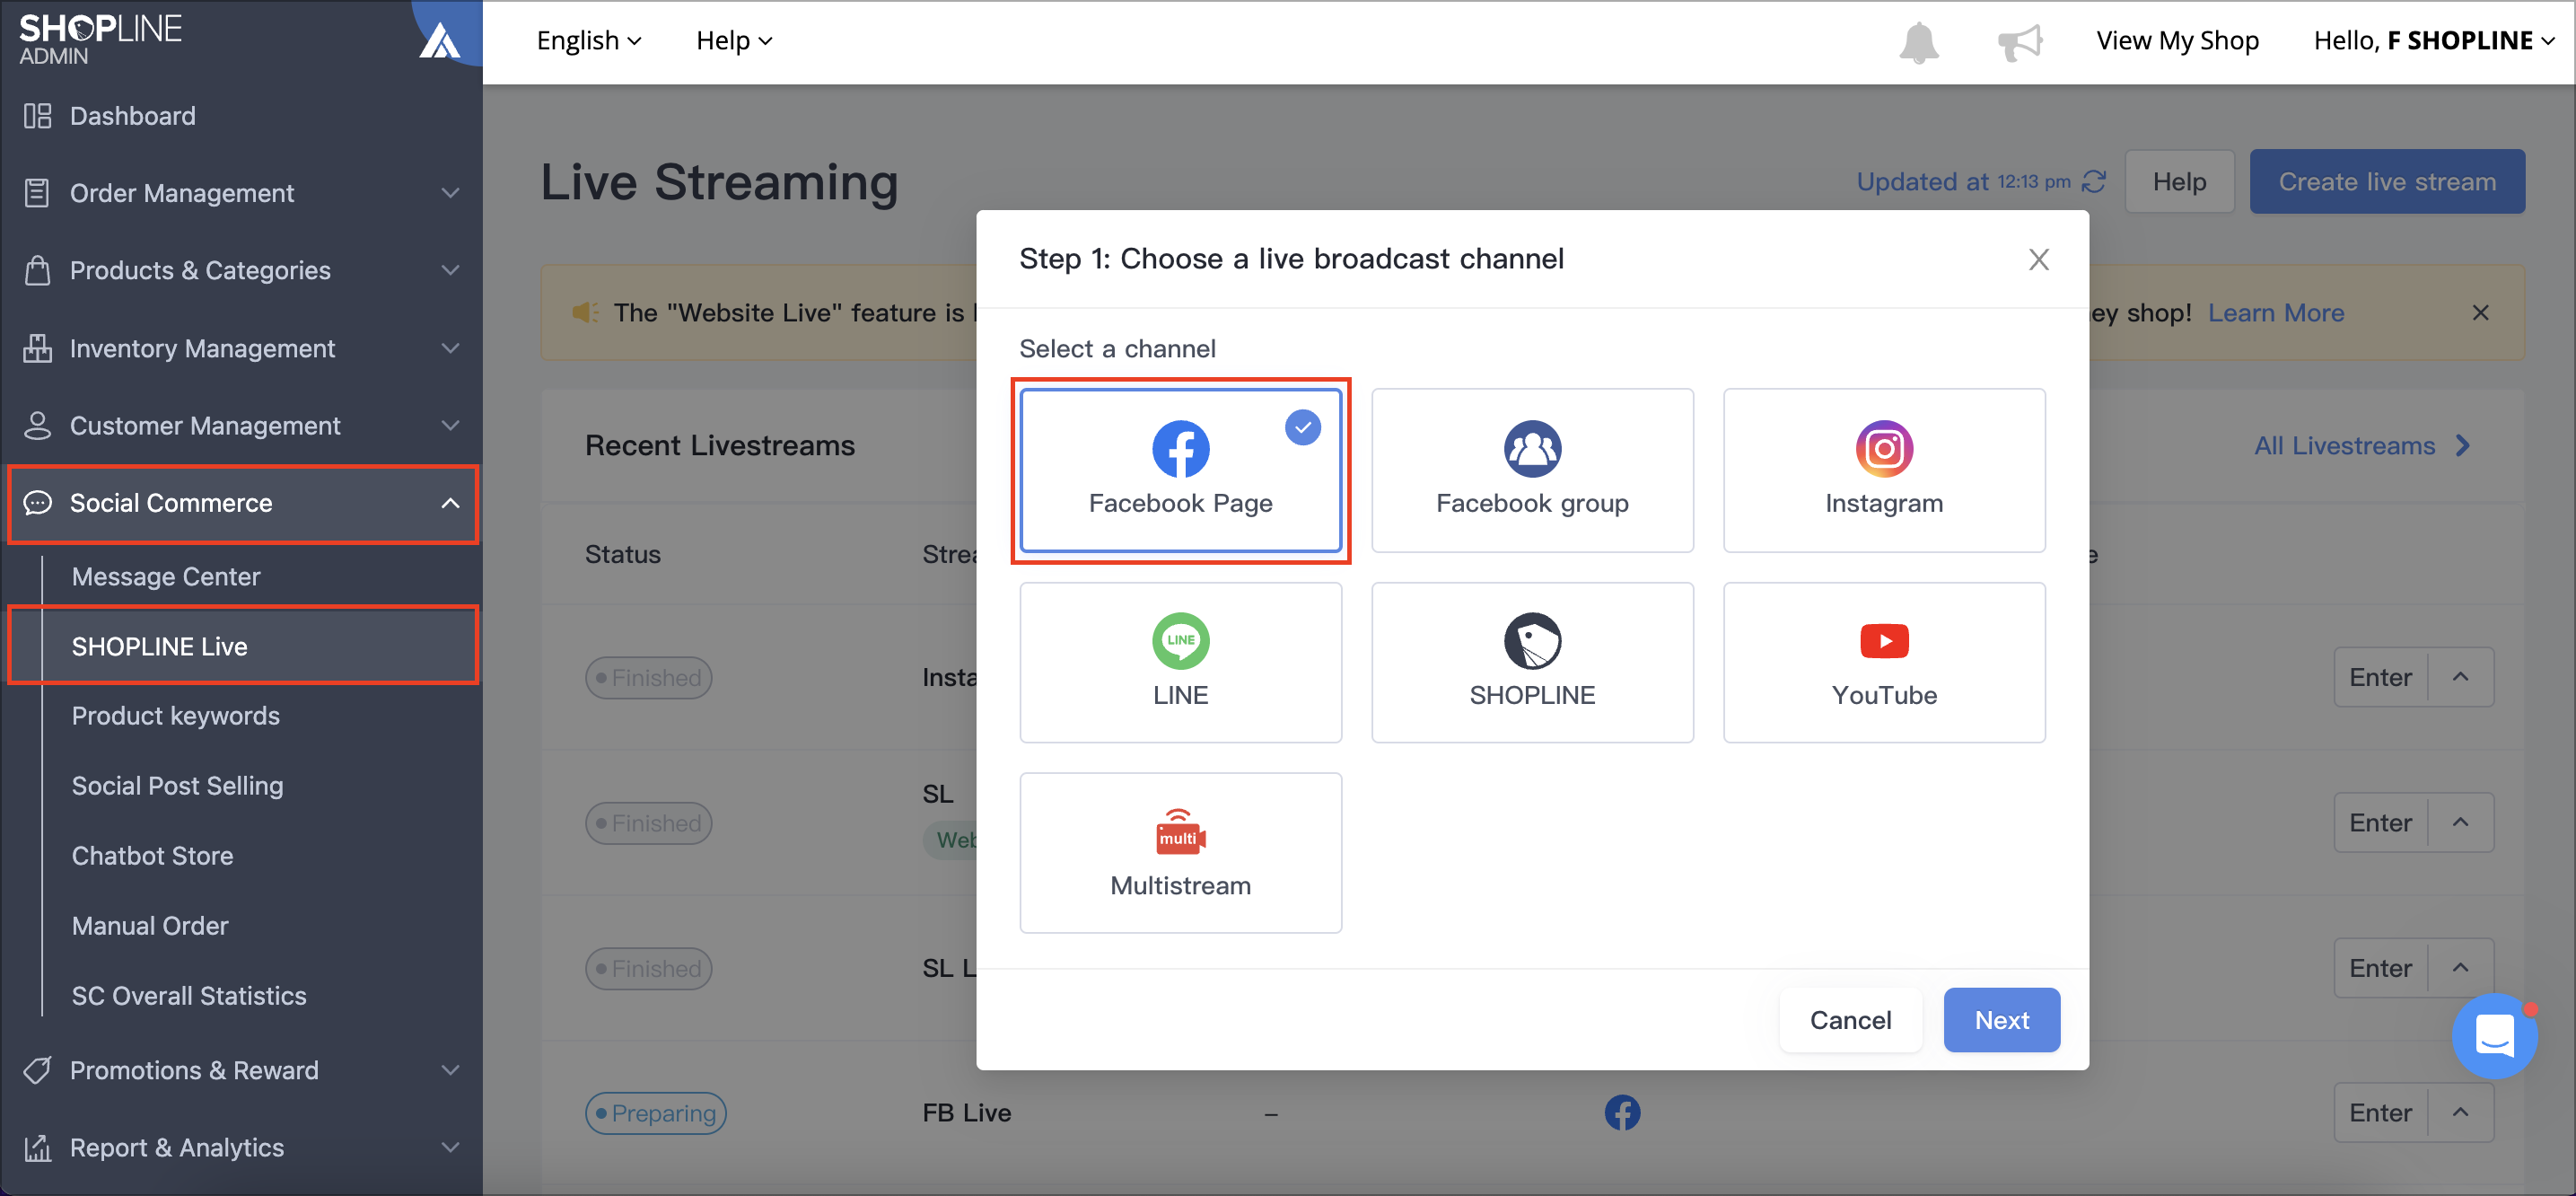The width and height of the screenshot is (2576, 1196).
Task: Expand the Customer Management menu
Action: [x=451, y=425]
